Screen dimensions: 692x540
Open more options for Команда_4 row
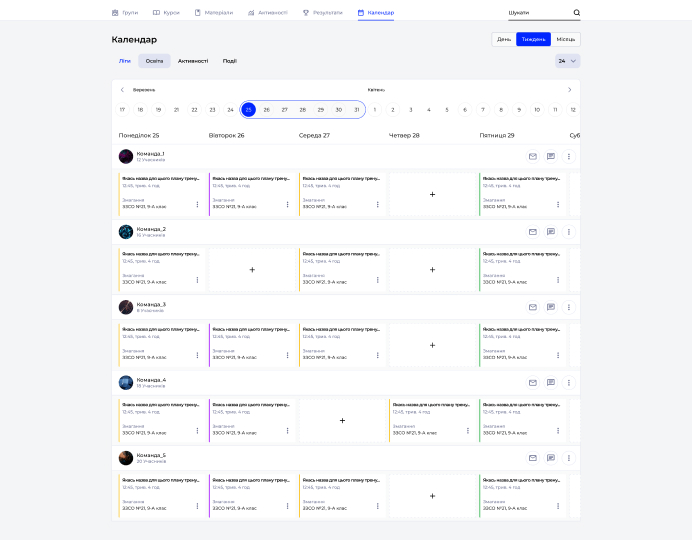(569, 382)
